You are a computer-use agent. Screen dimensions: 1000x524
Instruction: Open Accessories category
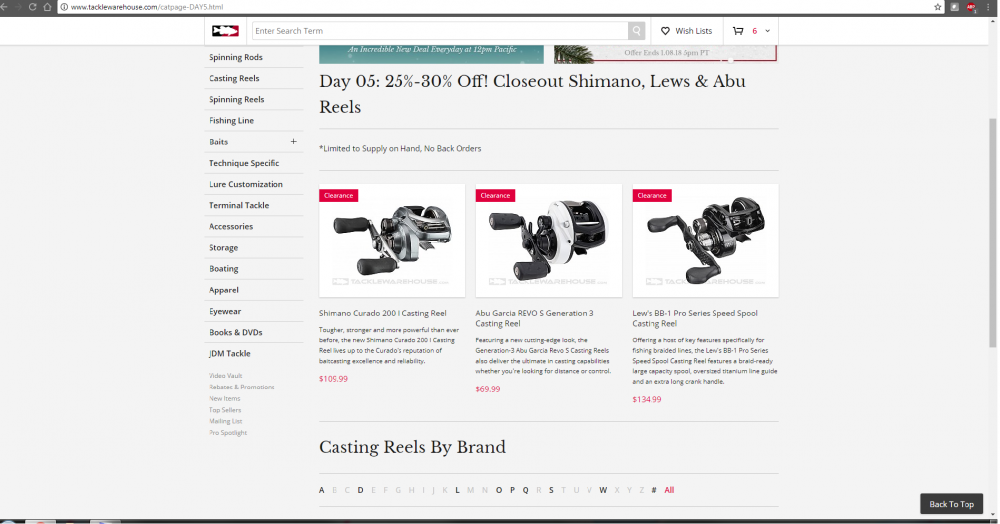(x=231, y=226)
